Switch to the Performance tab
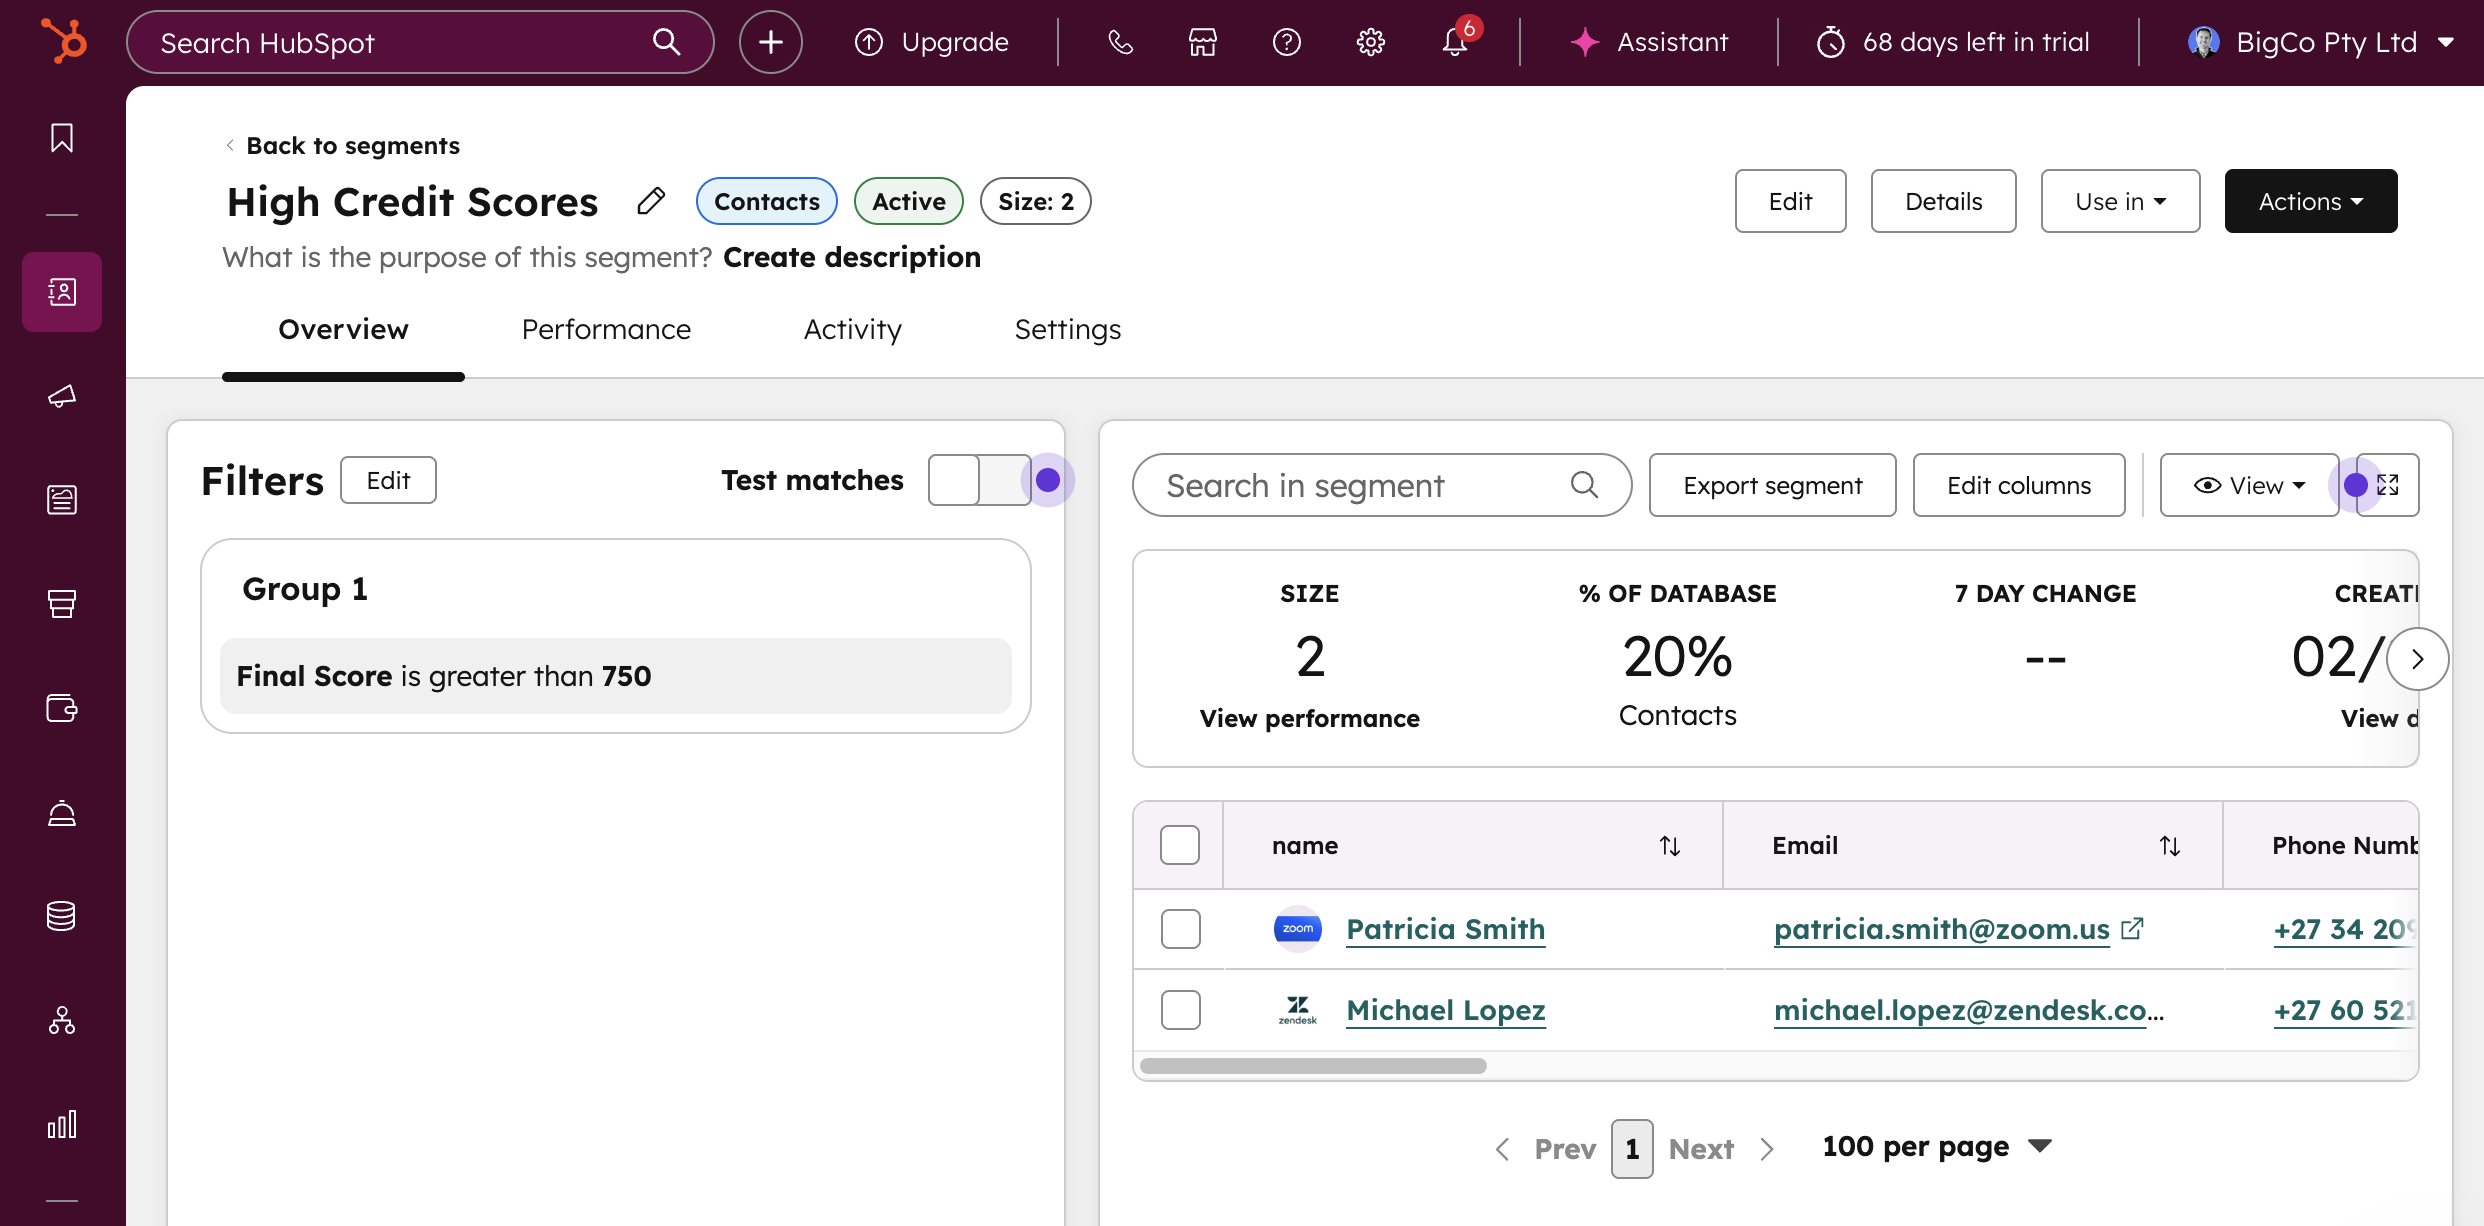The height and width of the screenshot is (1226, 2484). 606,329
